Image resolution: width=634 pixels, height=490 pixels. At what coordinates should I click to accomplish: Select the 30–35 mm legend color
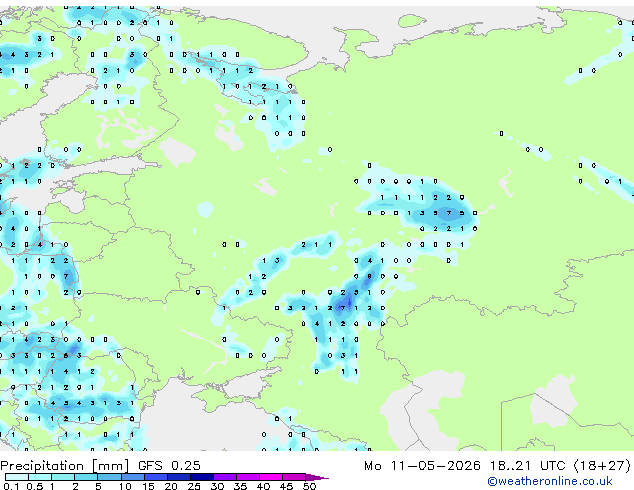pyautogui.click(x=225, y=477)
